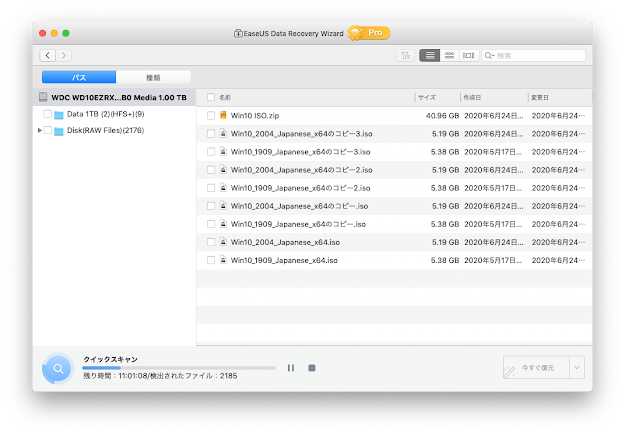The height and width of the screenshot is (435, 625).
Task: Sort by 作成日 column header
Action: click(472, 97)
